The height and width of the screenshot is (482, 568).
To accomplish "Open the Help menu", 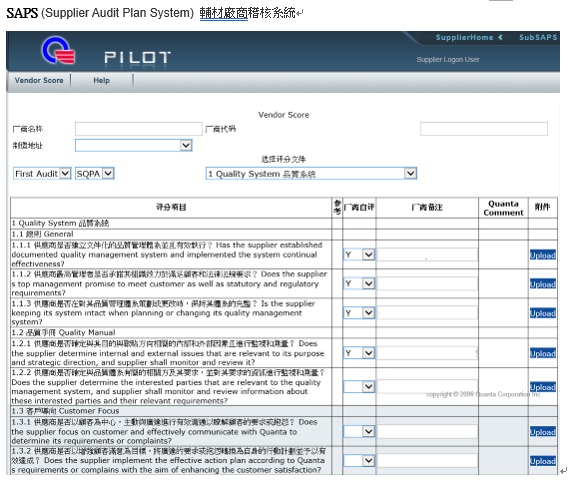I will tap(101, 80).
